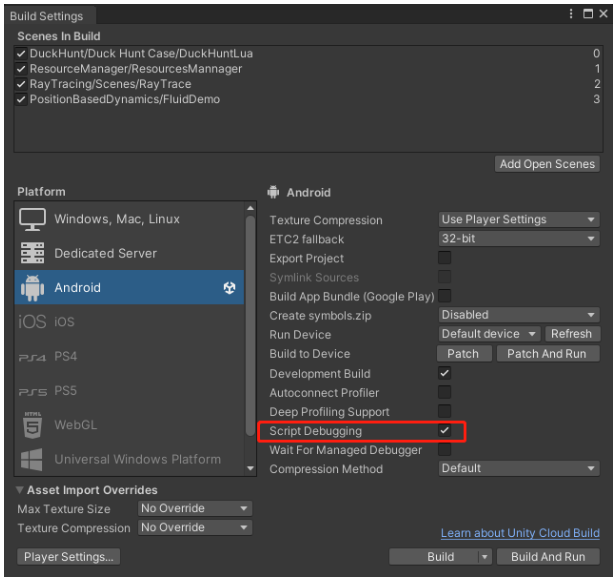Image resolution: width=616 pixels, height=580 pixels.
Task: Open Asset Import Texture Compression override dropdown
Action: coord(195,527)
